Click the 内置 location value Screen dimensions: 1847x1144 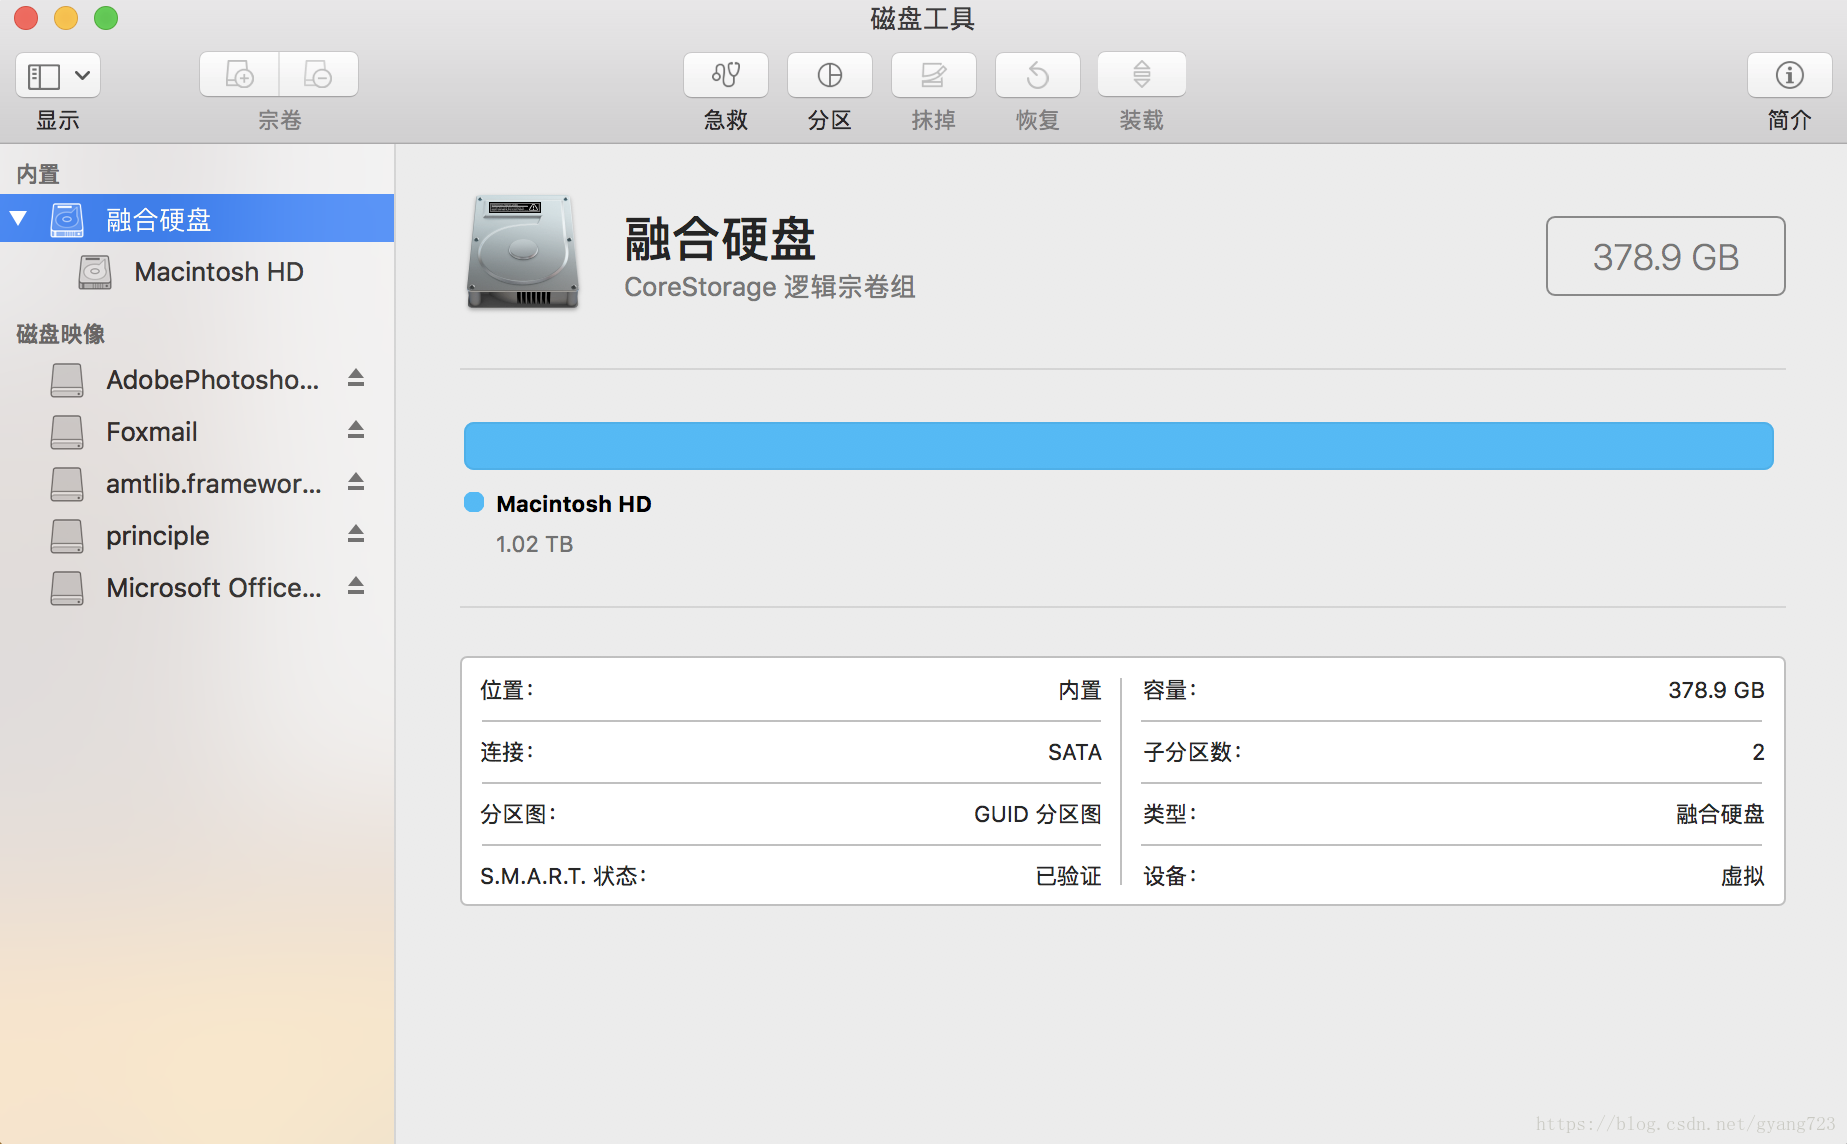1080,690
